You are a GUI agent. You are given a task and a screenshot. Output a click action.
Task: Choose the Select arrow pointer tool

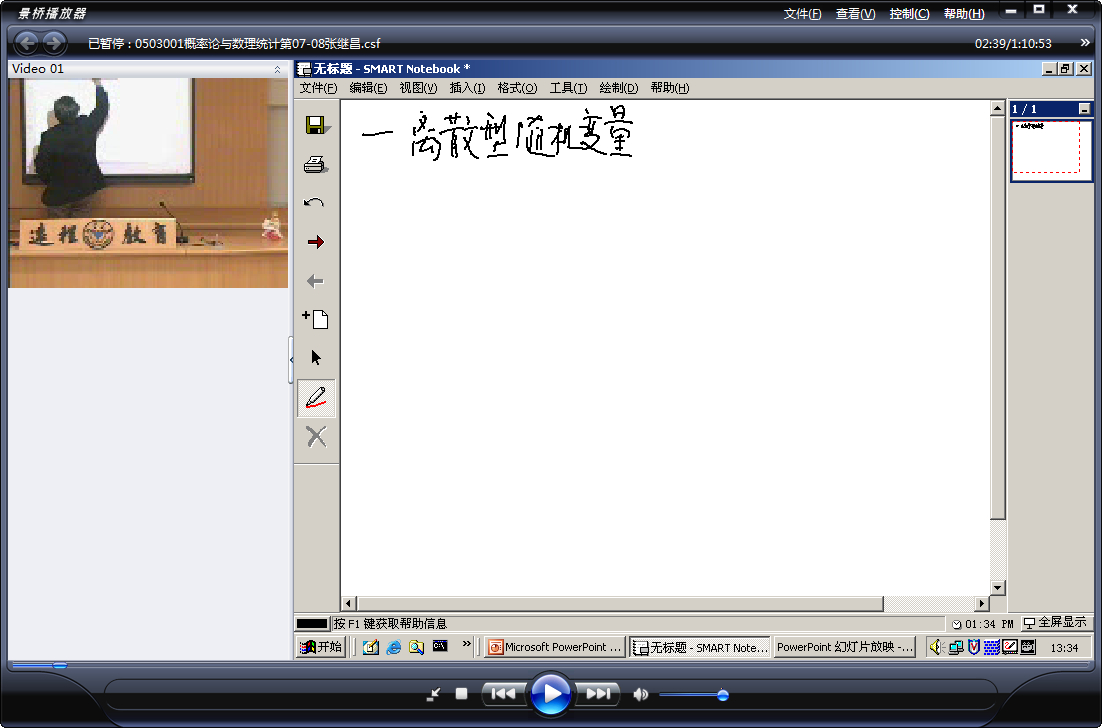(x=316, y=358)
